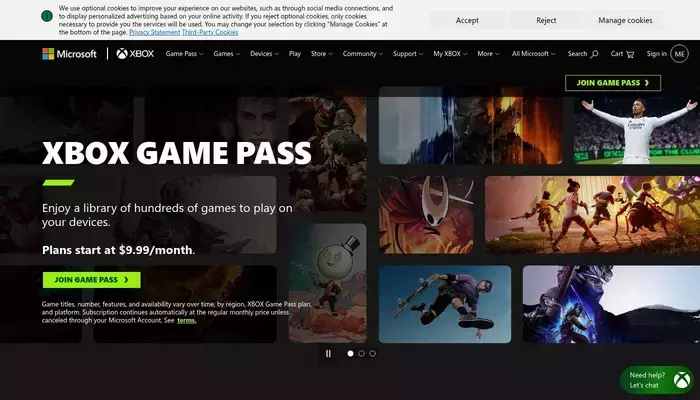Expand the All Microsoft menu
This screenshot has width=700, height=400.
533,54
